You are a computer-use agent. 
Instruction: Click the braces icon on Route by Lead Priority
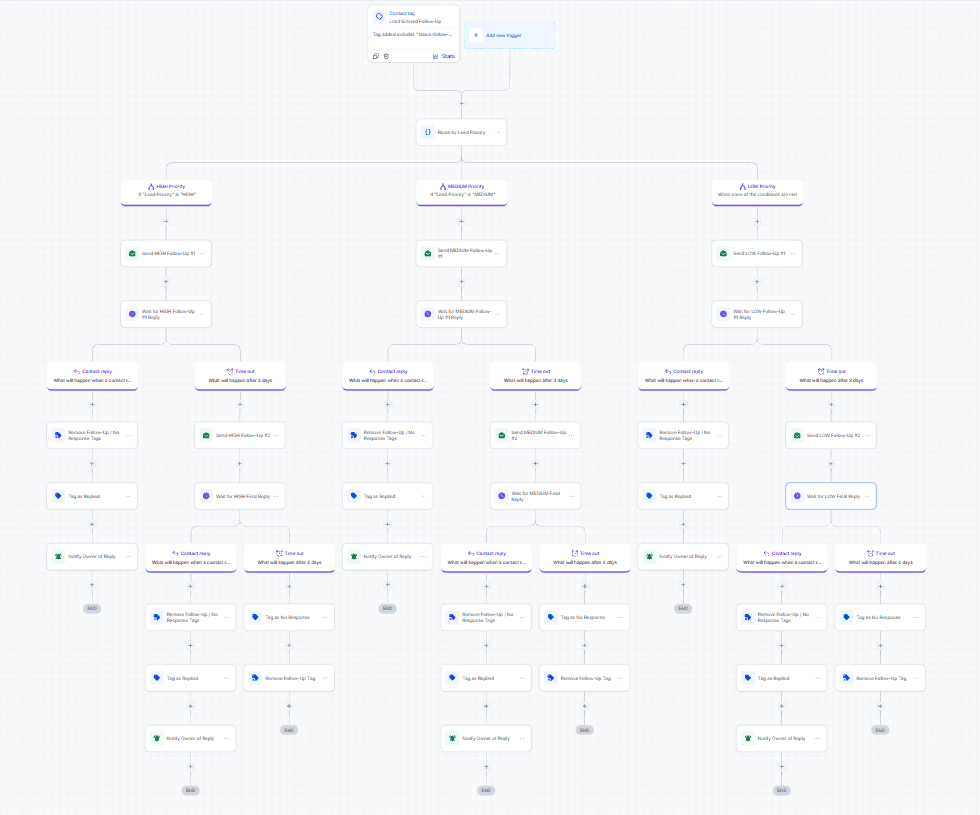tap(428, 132)
